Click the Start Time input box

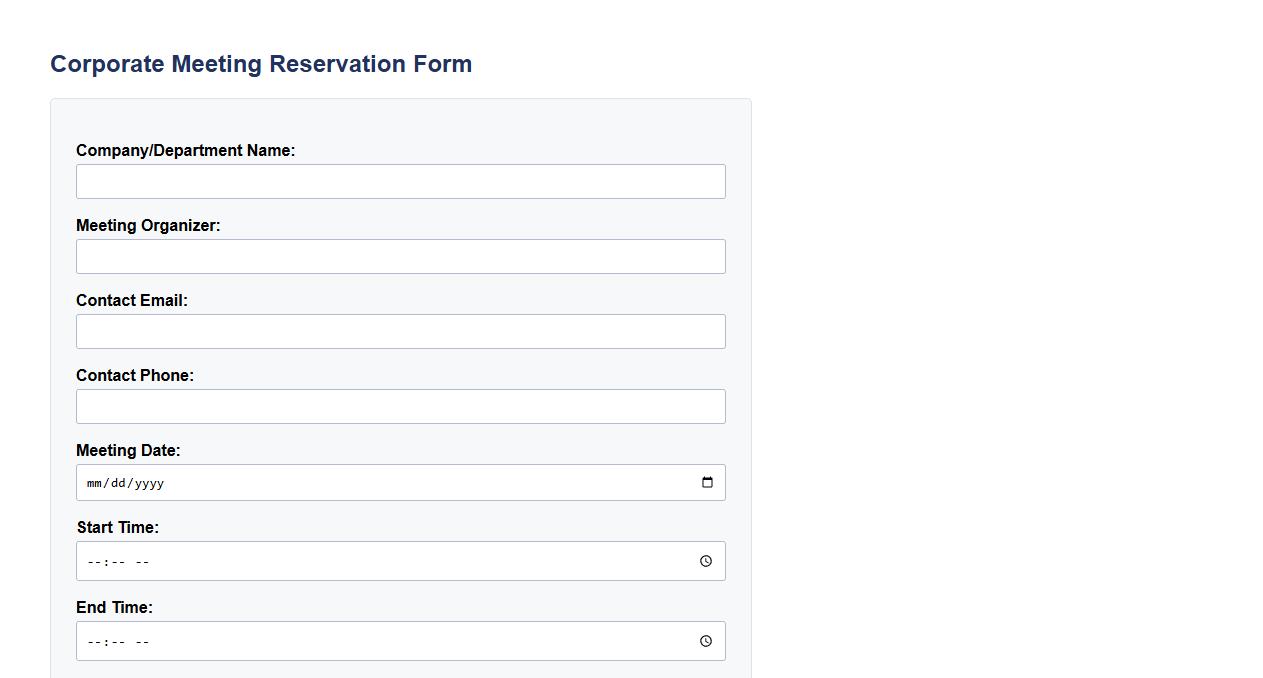click(x=300, y=560)
